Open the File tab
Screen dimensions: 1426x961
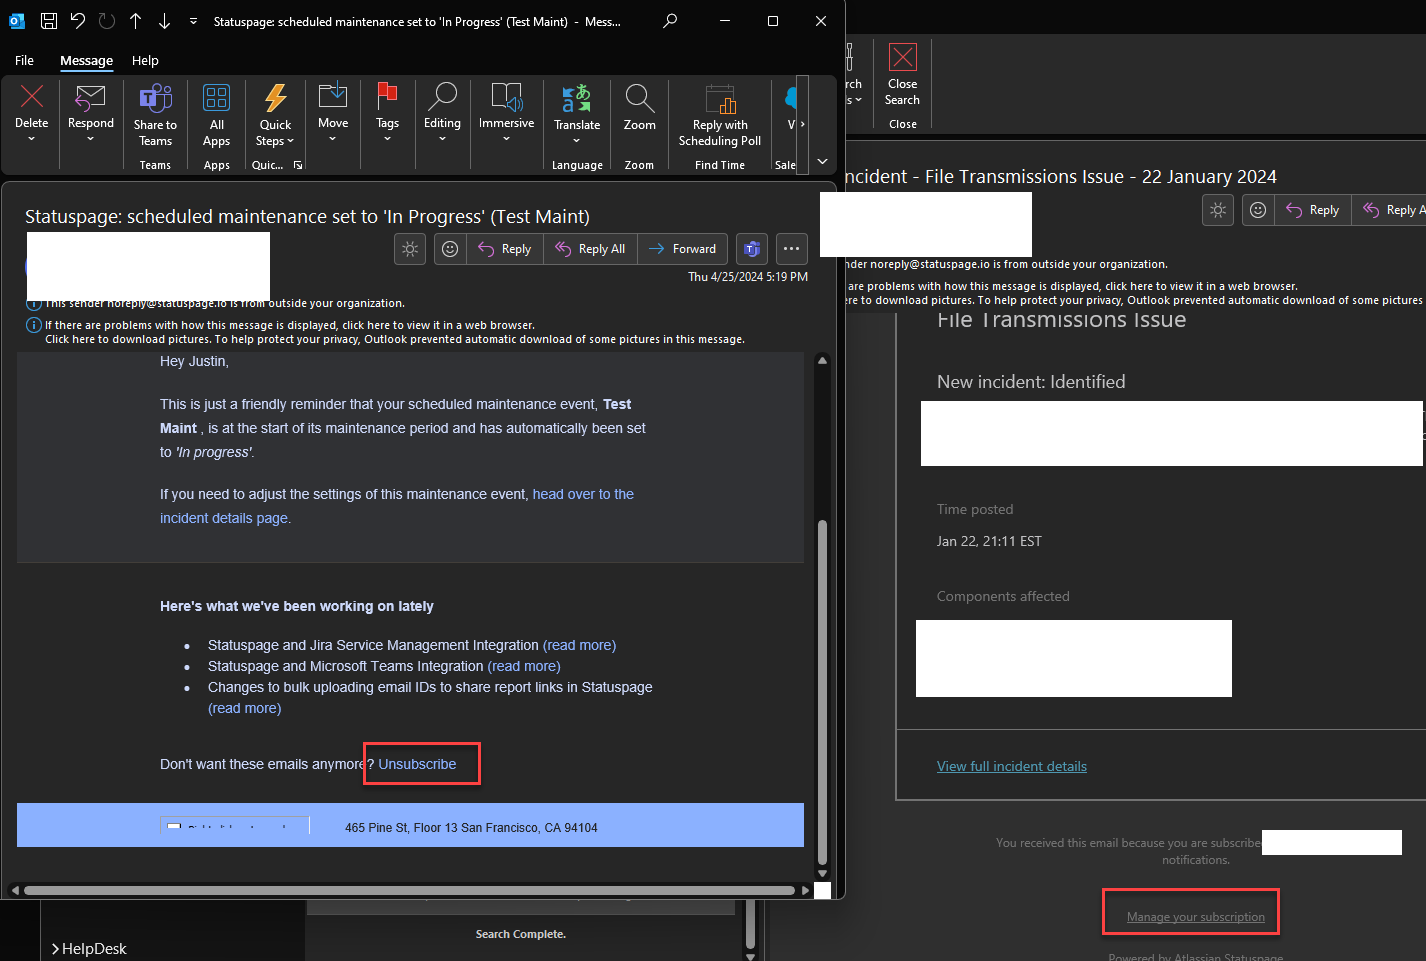[24, 61]
